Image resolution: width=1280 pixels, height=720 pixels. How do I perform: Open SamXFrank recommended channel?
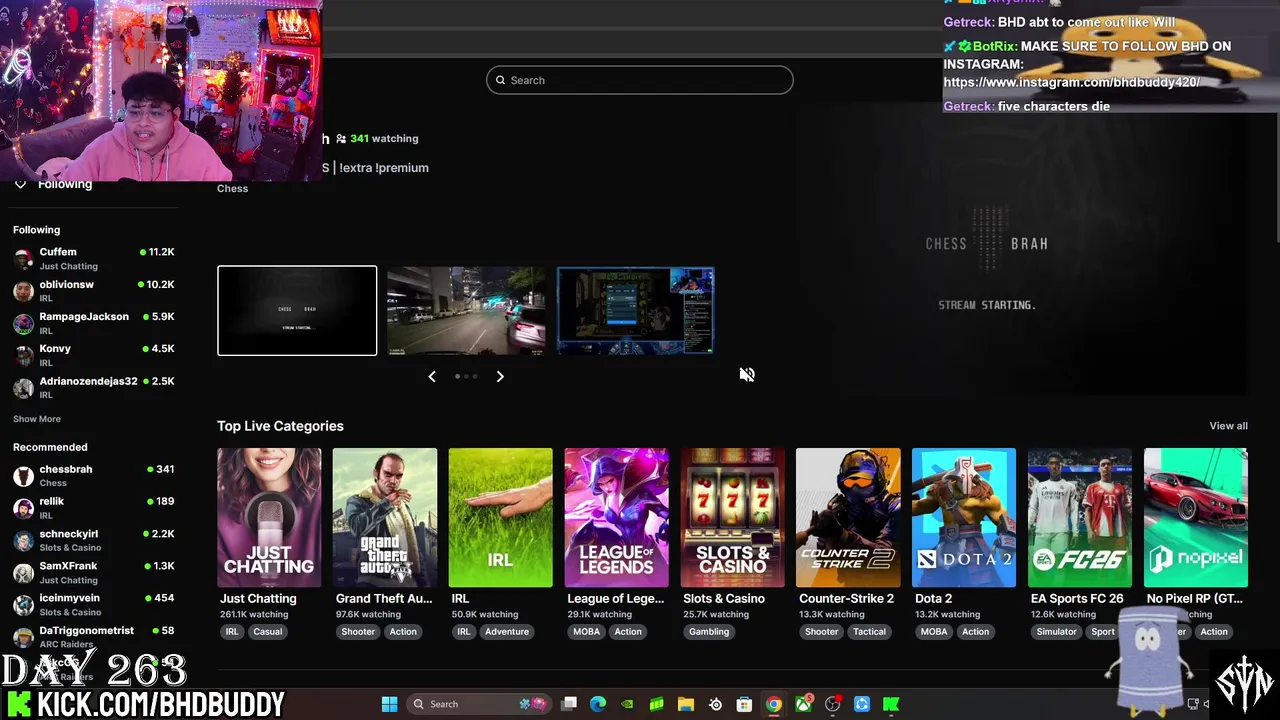pyautogui.click(x=94, y=572)
